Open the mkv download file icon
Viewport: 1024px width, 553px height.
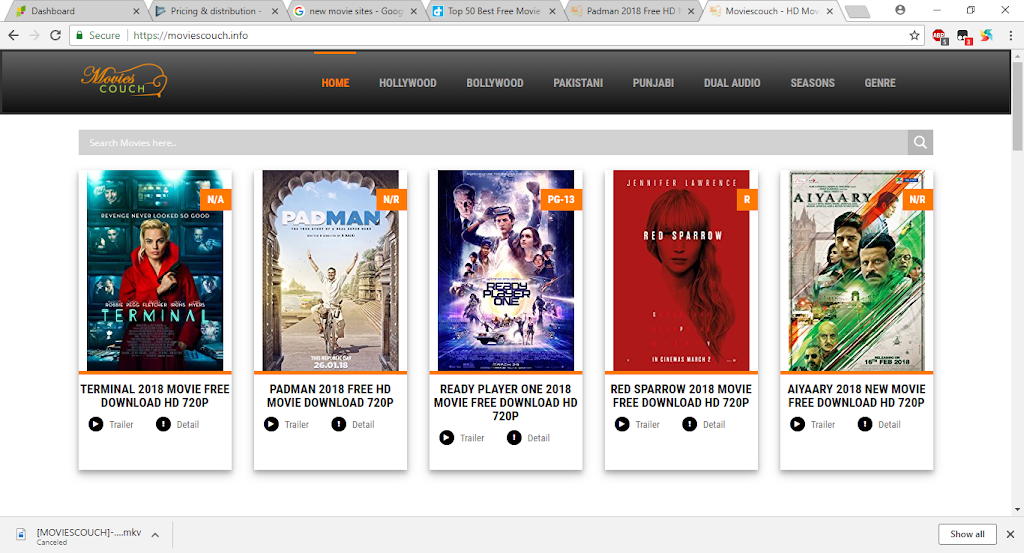click(x=21, y=534)
